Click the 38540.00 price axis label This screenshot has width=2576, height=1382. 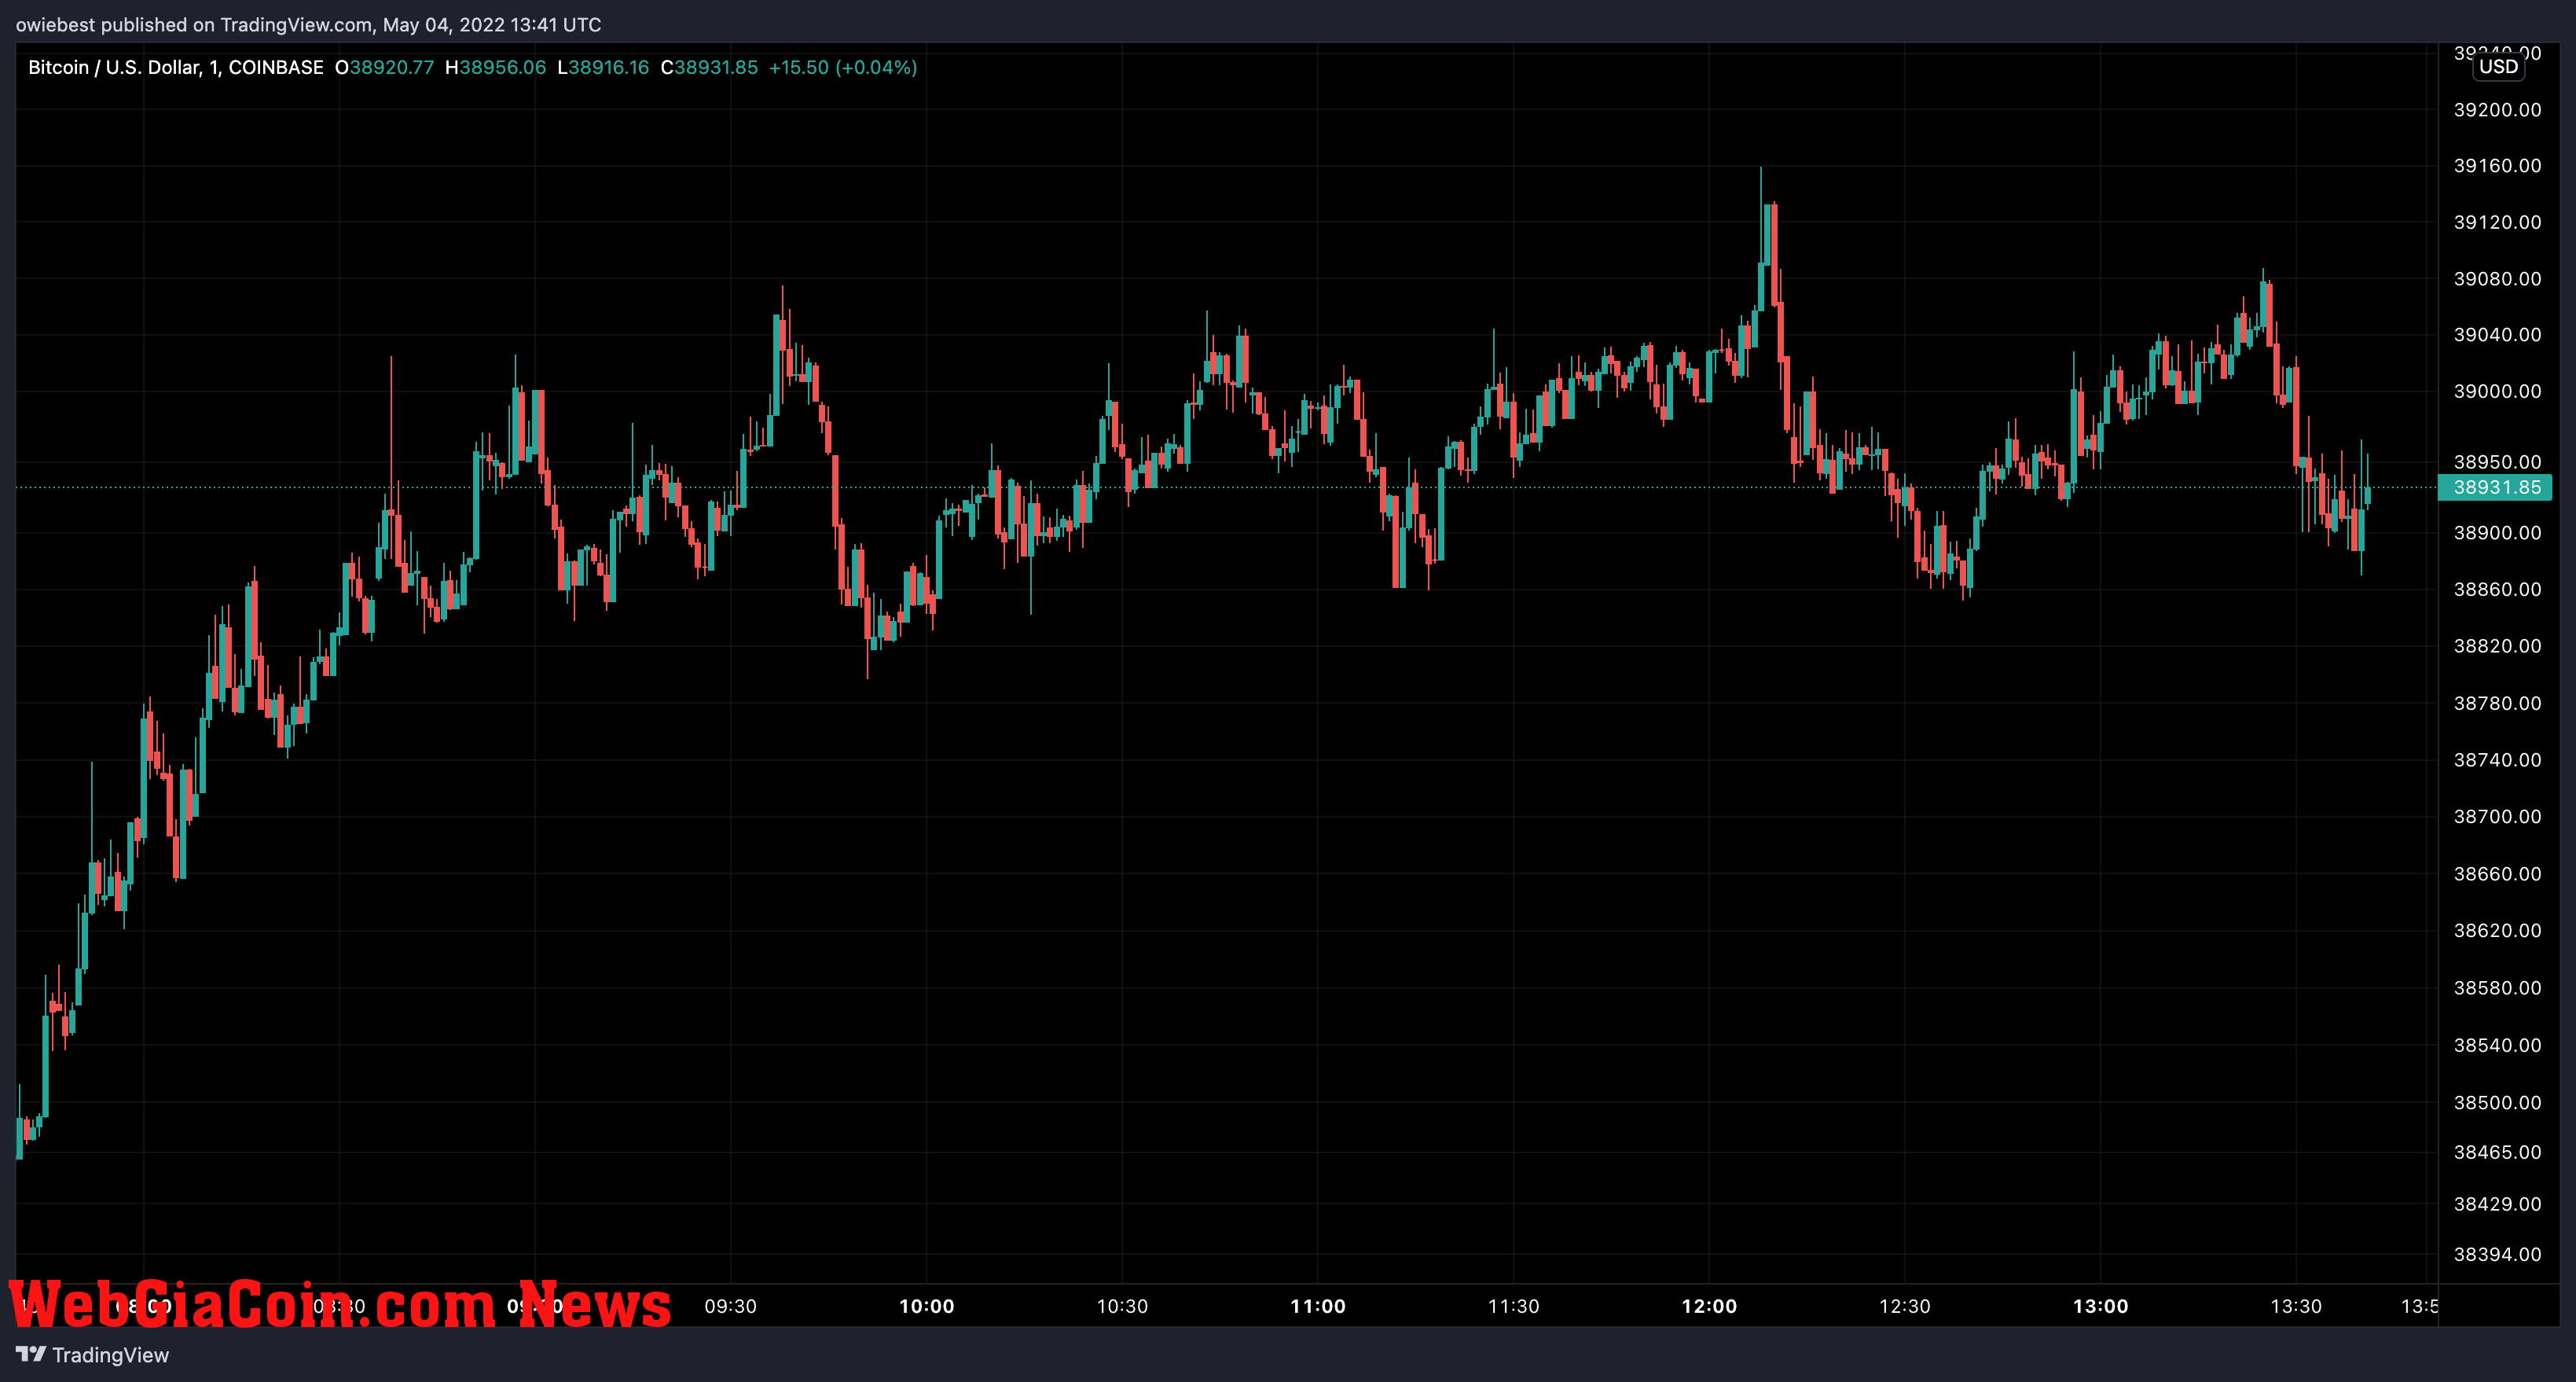tap(2497, 1045)
